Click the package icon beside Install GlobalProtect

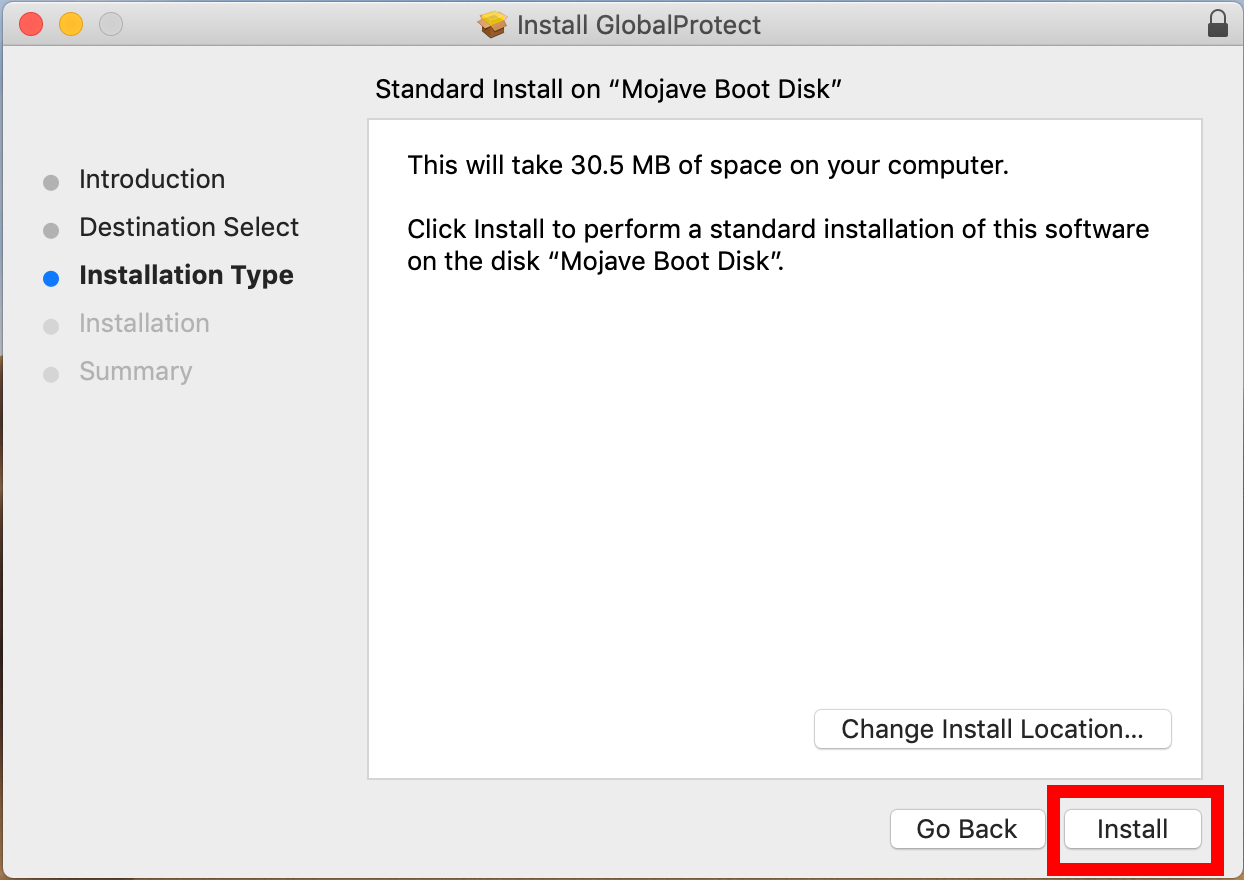click(x=493, y=24)
